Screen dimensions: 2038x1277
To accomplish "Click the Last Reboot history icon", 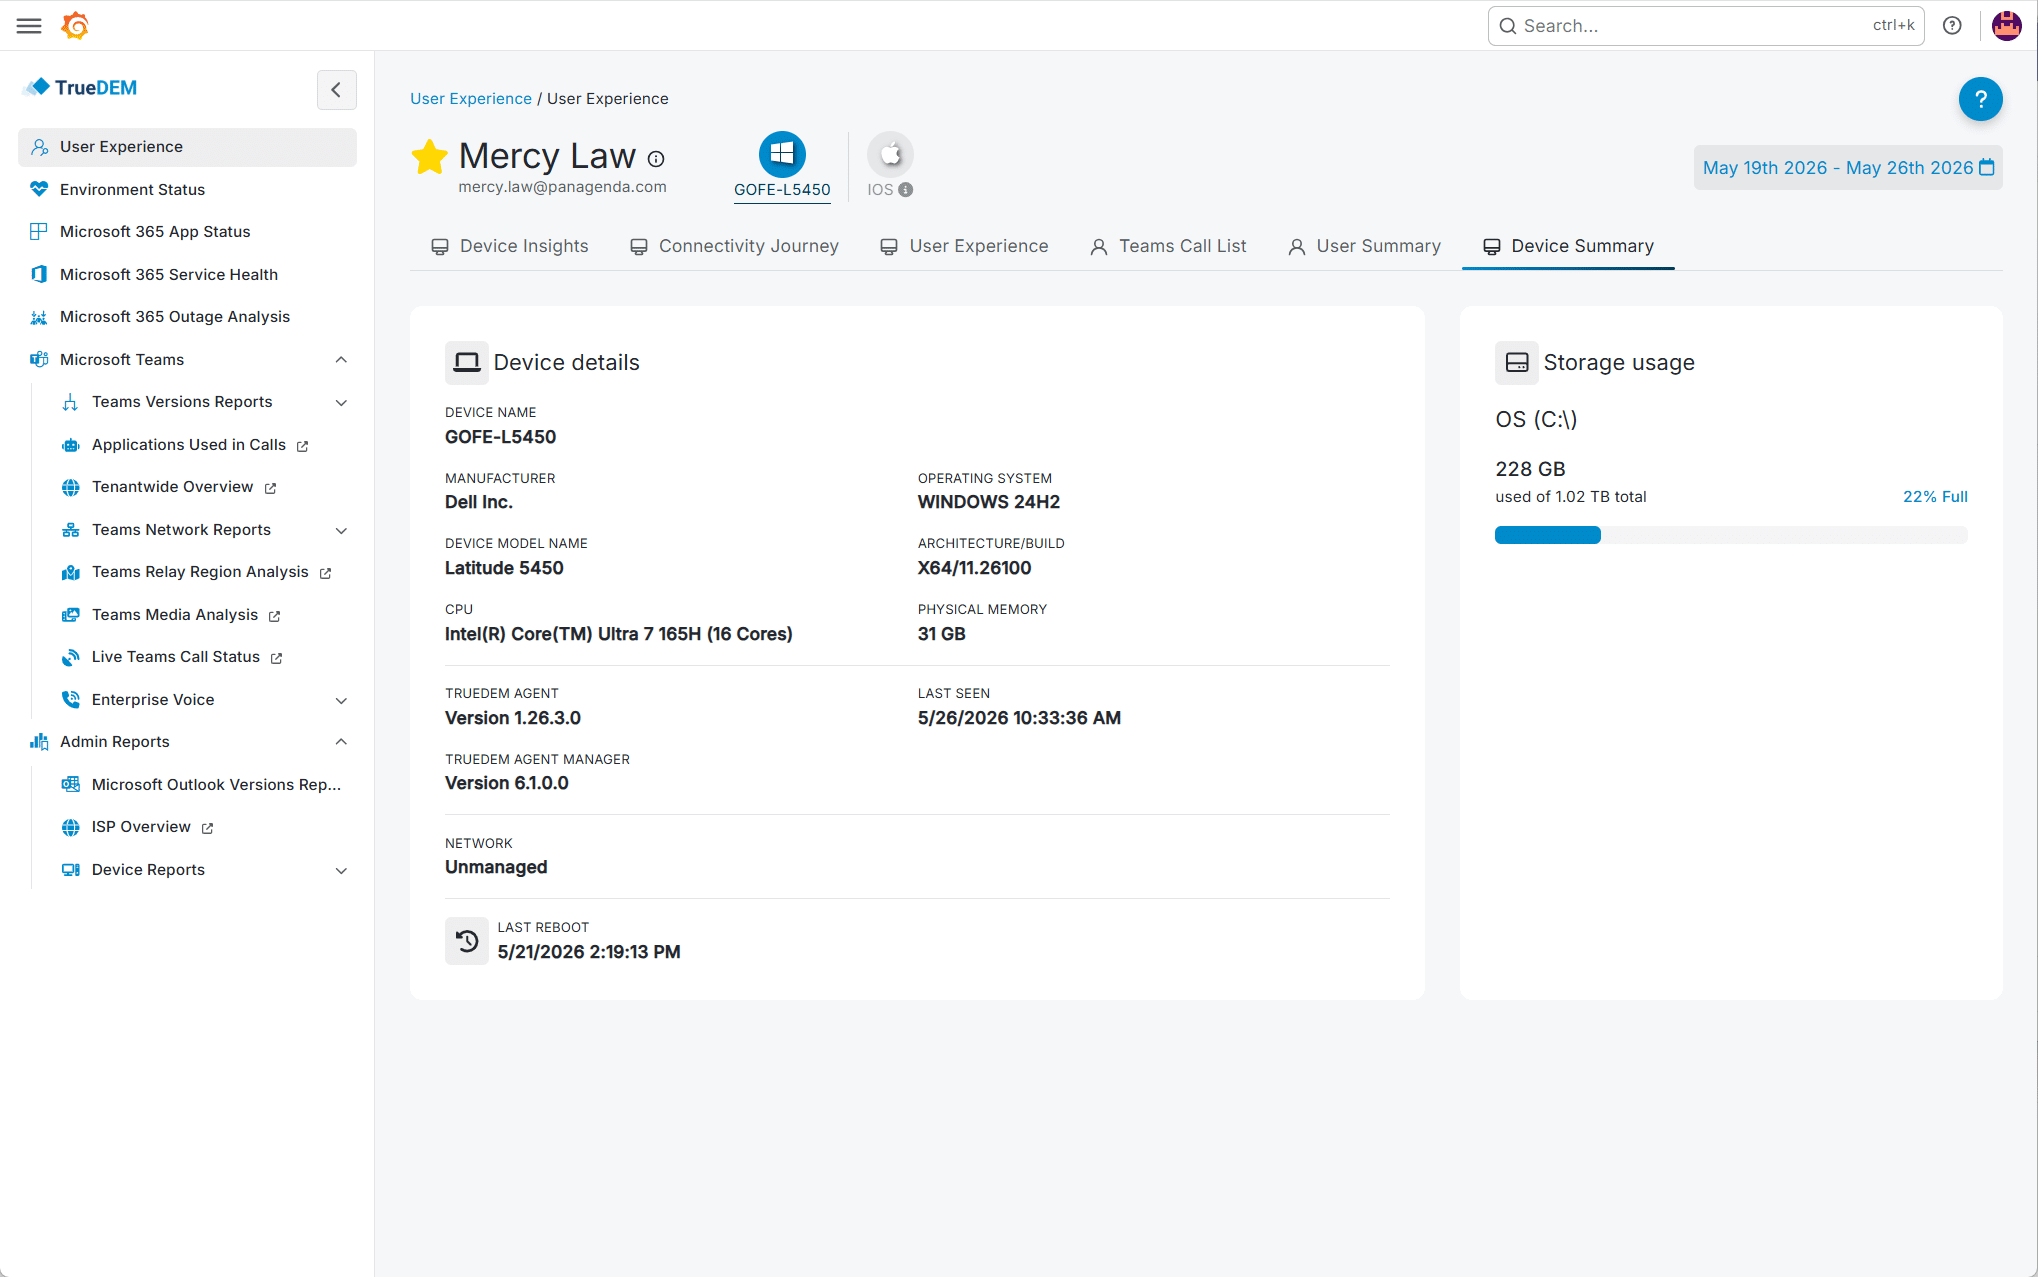I will 467,941.
